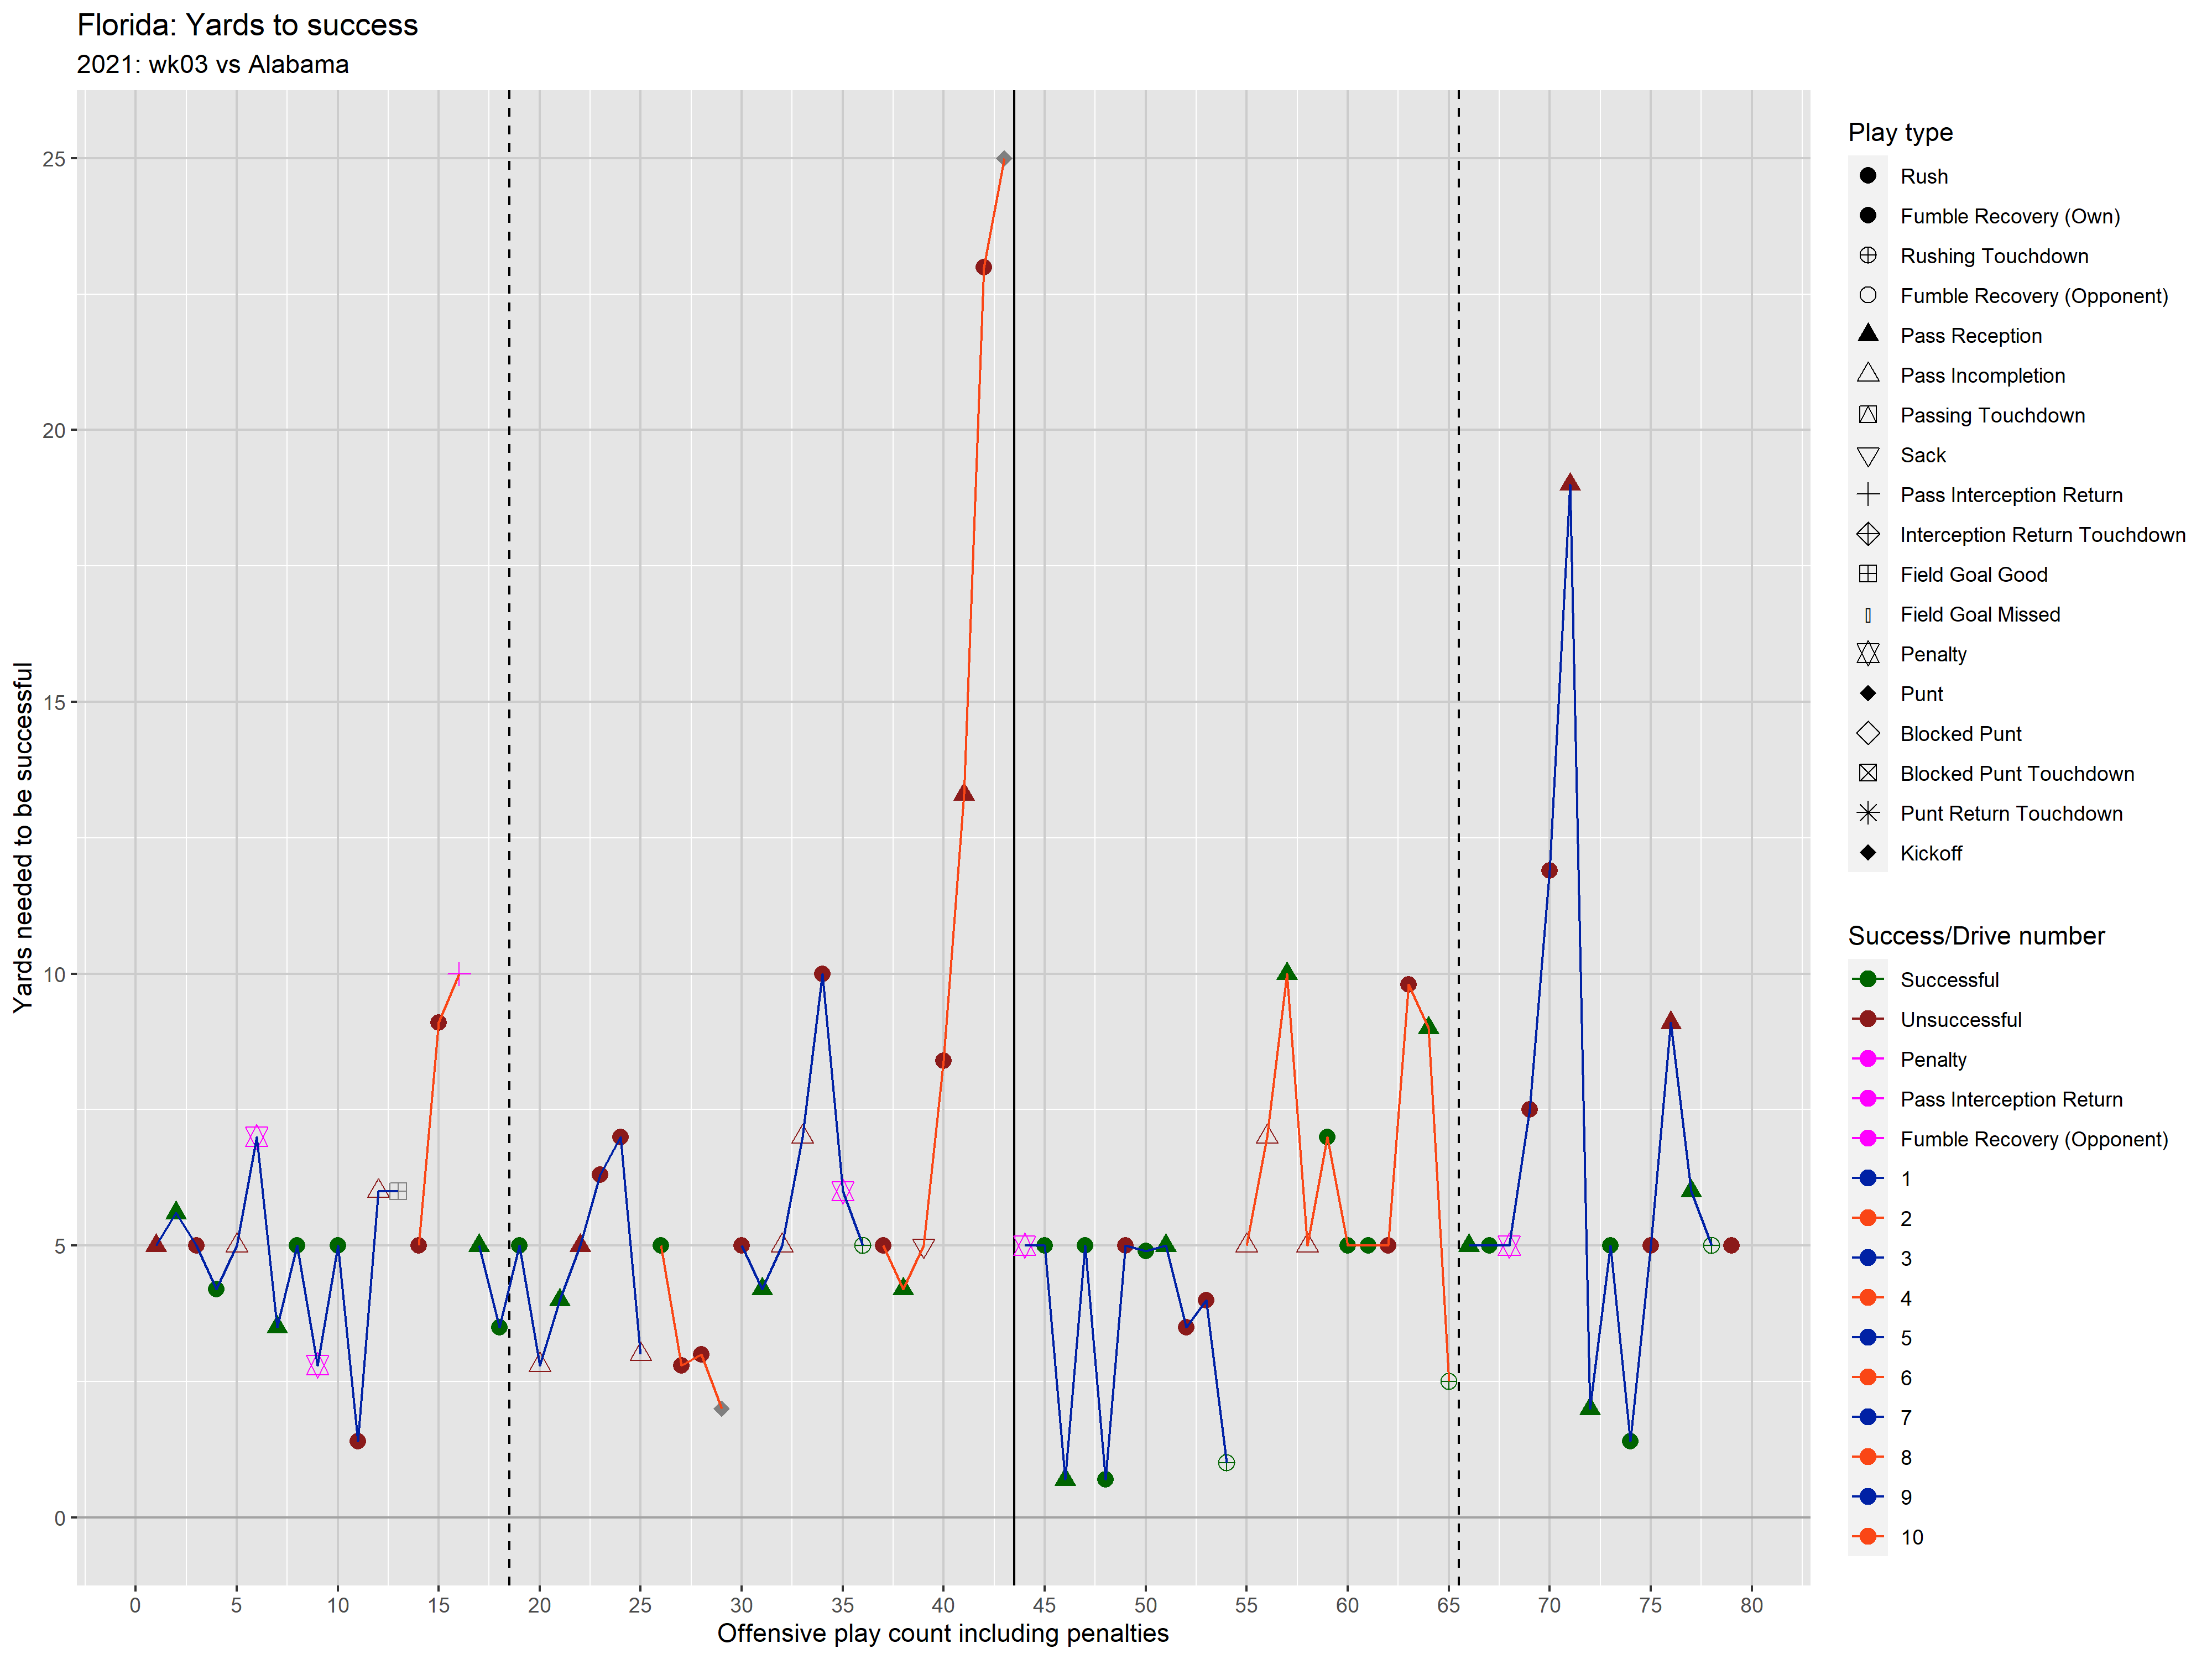
Task: Click the Punt Return Touchdown asterisk legend symbol
Action: point(1867,813)
